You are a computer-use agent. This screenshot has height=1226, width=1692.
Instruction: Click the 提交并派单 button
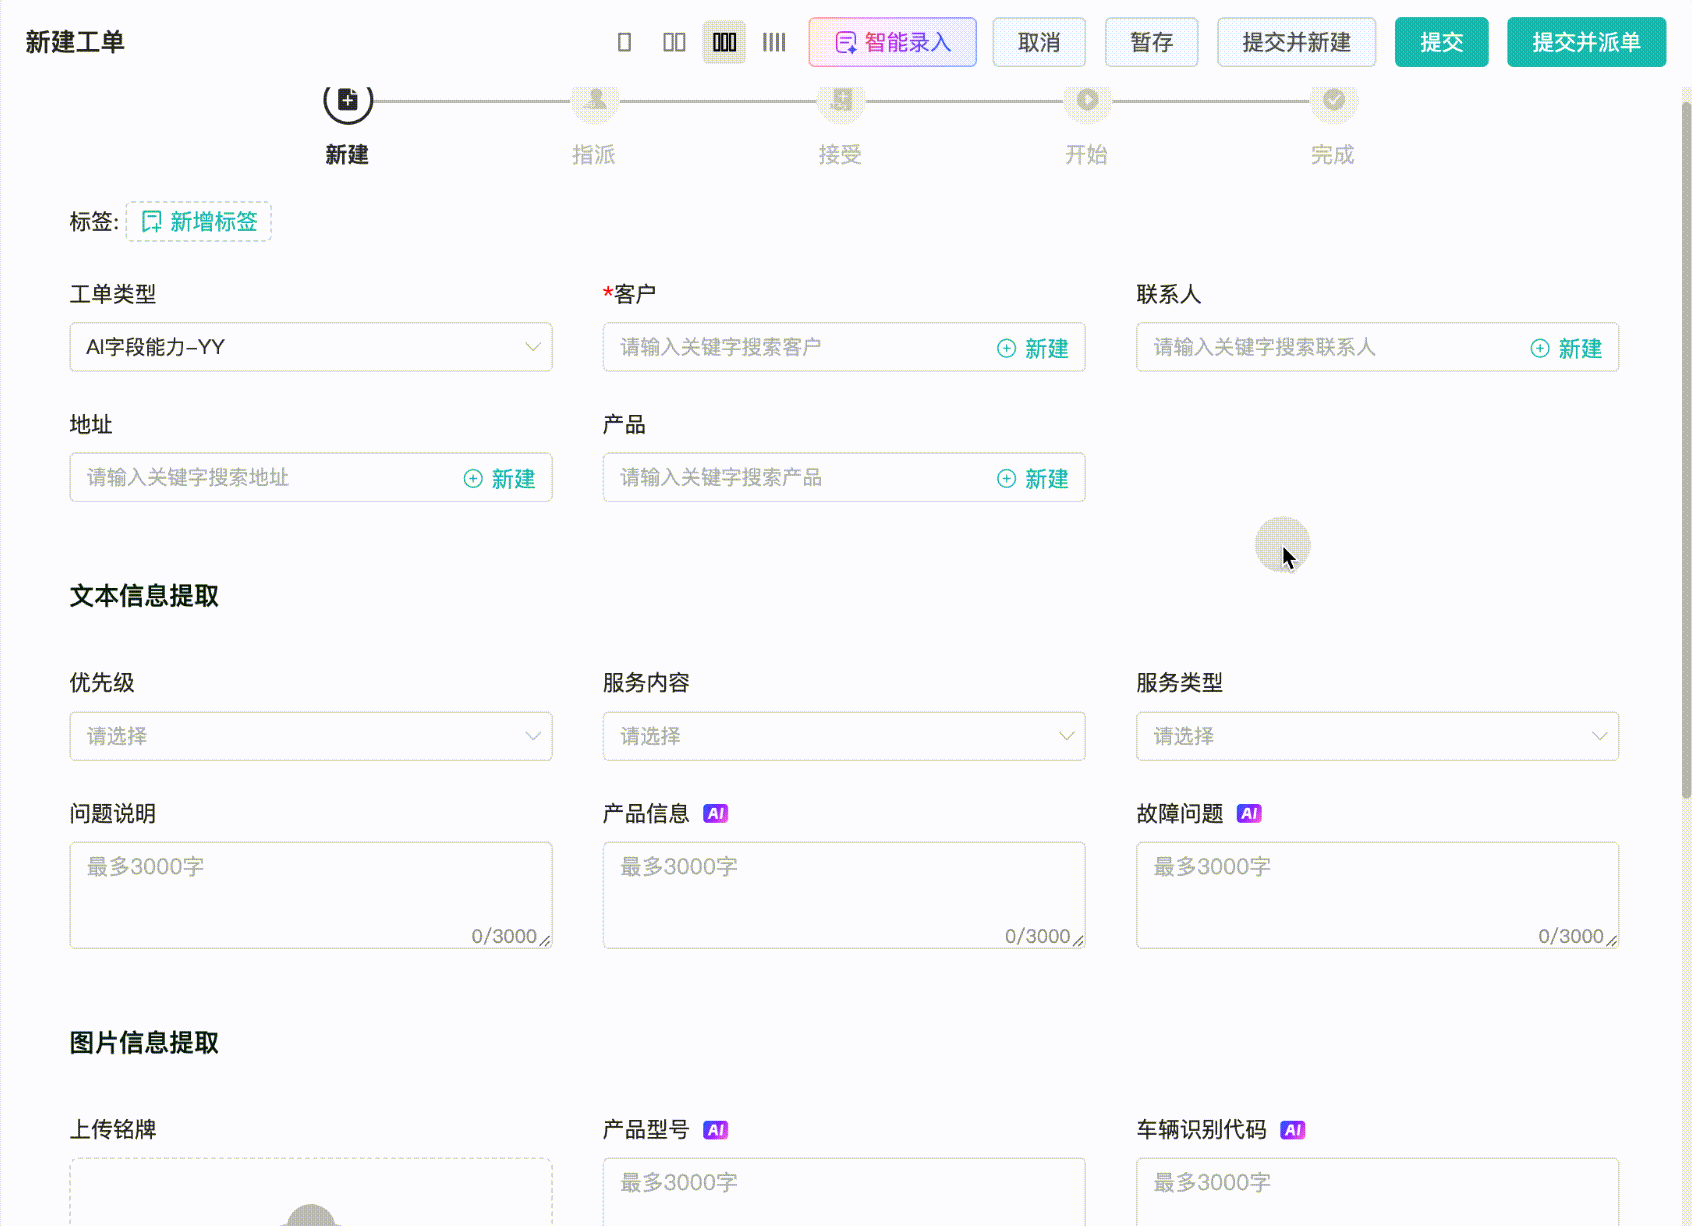point(1586,42)
